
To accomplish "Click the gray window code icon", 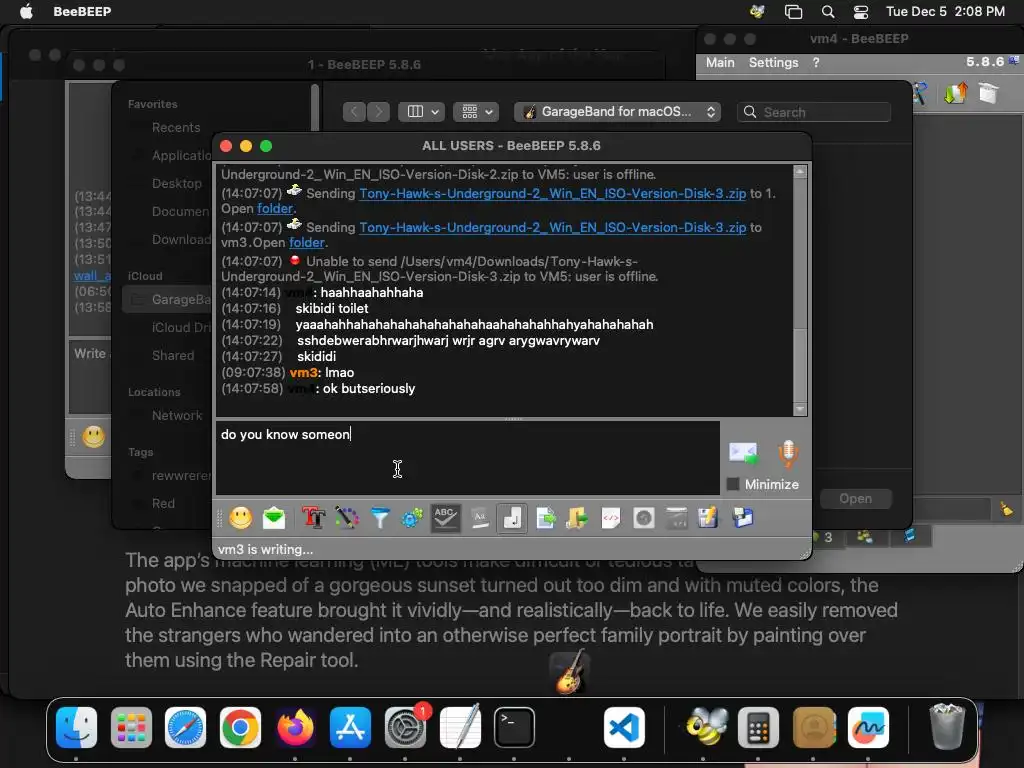I will pyautogui.click(x=677, y=518).
